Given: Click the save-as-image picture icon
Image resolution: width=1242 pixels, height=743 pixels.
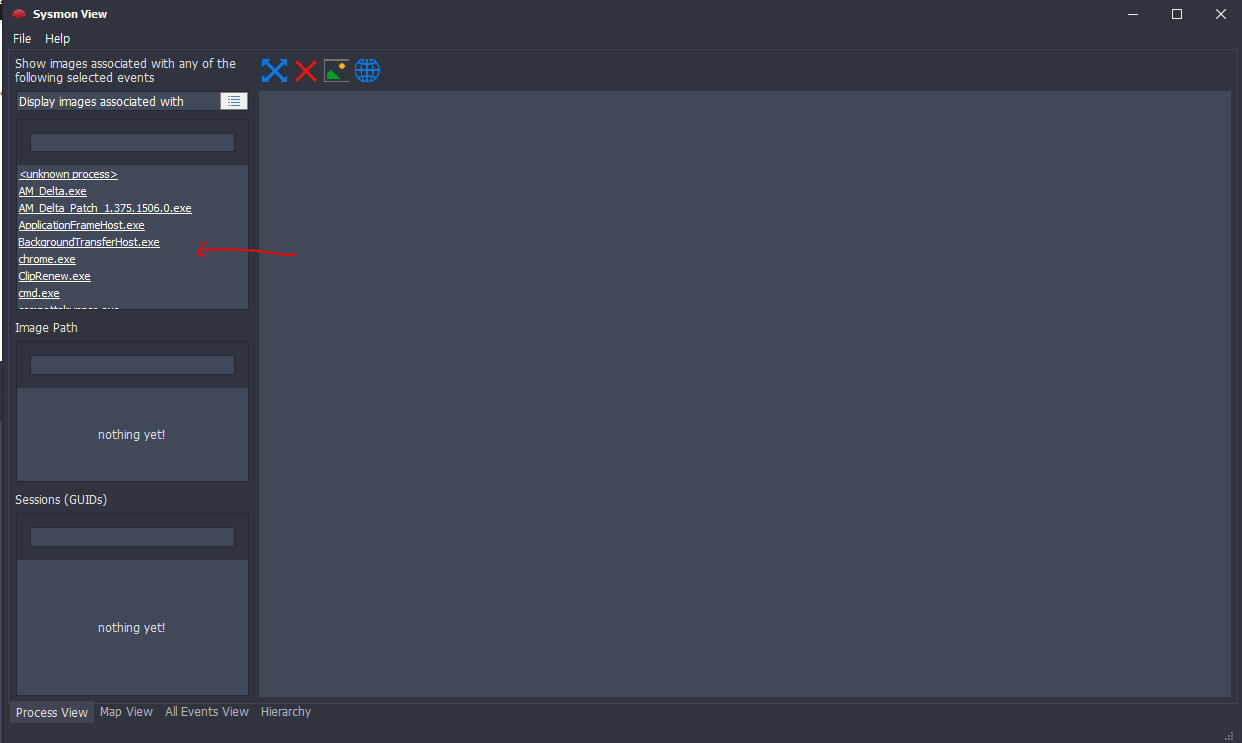Looking at the screenshot, I should tap(337, 70).
